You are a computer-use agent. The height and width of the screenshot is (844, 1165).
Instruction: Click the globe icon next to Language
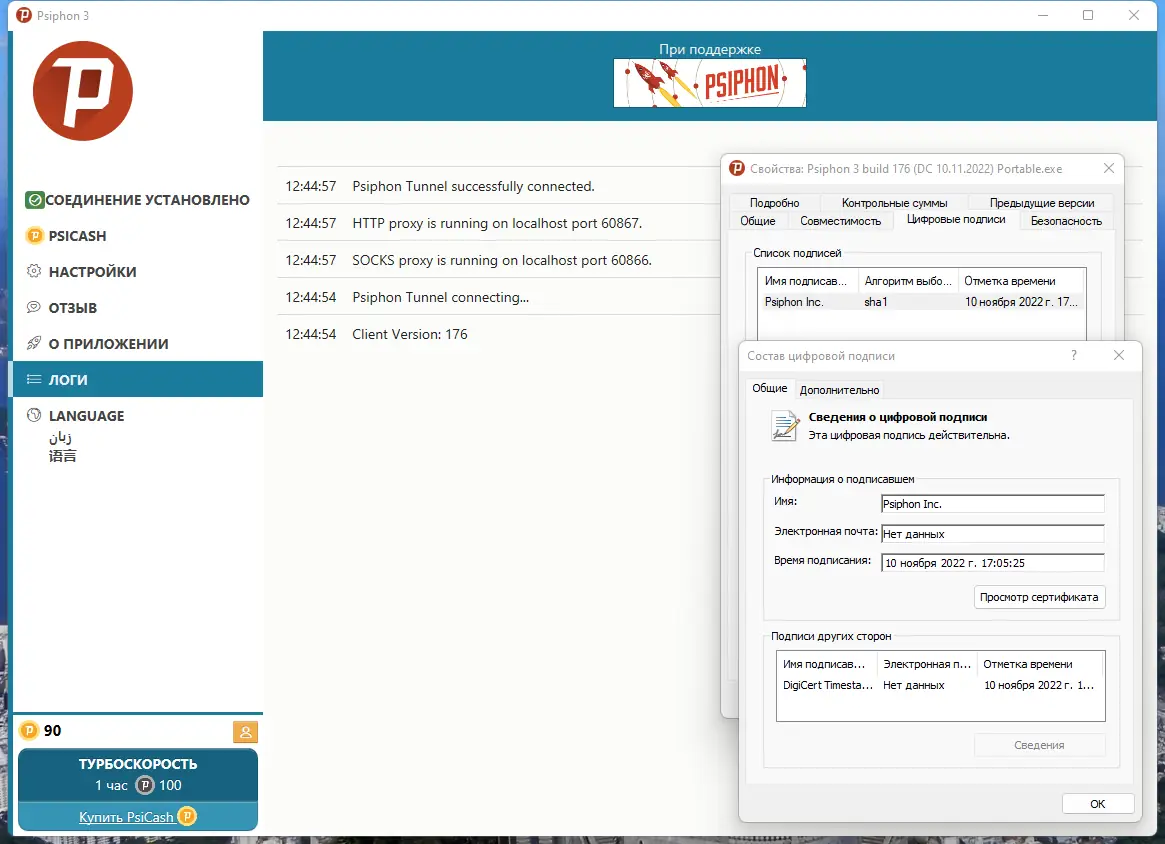[33, 415]
